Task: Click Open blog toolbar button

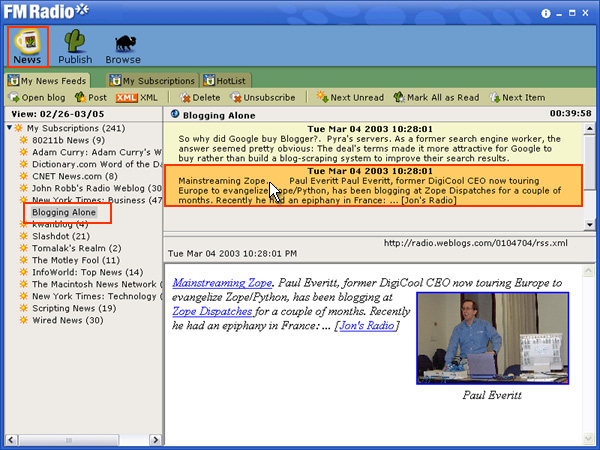Action: [x=37, y=98]
